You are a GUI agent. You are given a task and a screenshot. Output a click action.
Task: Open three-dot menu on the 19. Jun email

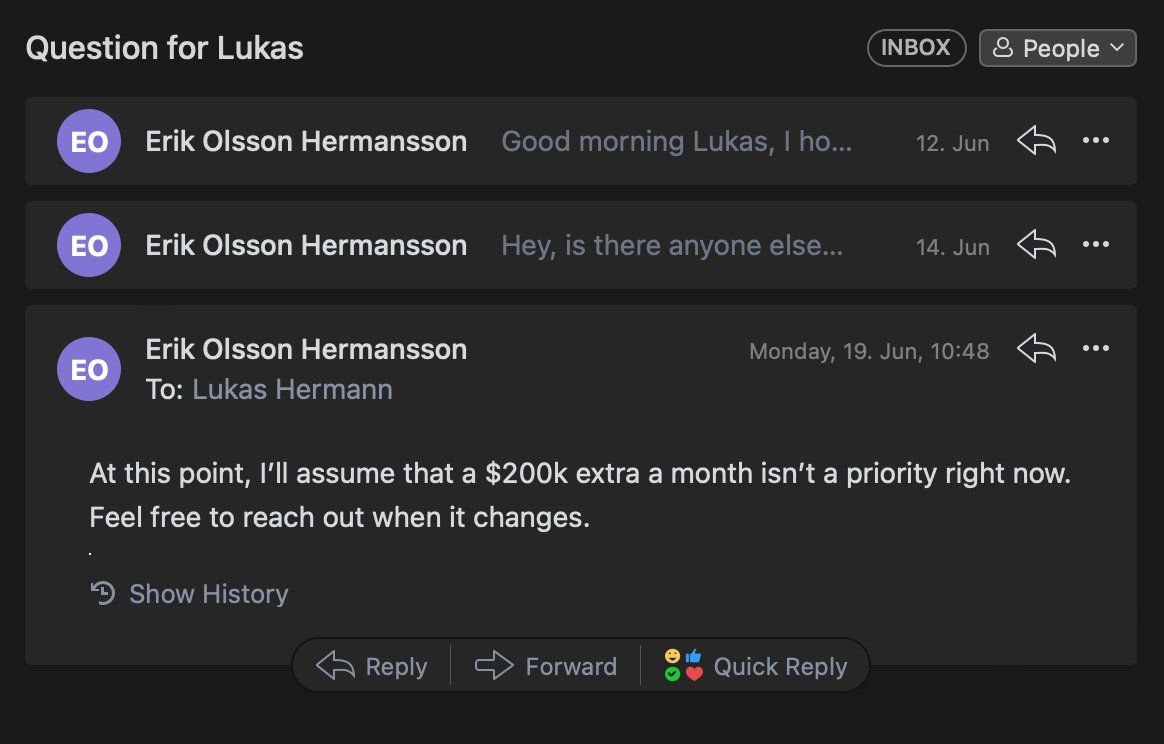[x=1096, y=349]
